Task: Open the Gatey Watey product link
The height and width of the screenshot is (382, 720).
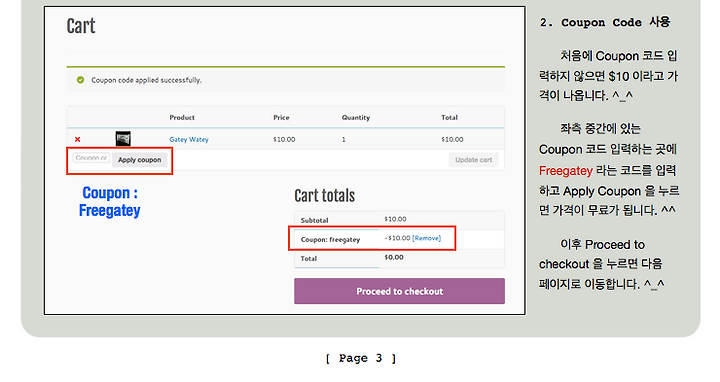Action: tap(189, 140)
